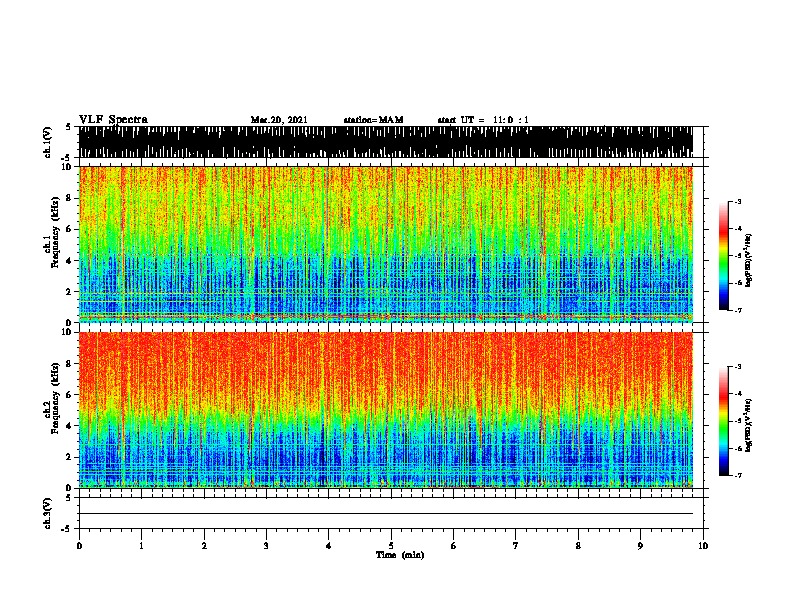Click the "ch.3(V)" axis label
Screen dimensions: 792x612
48,513
